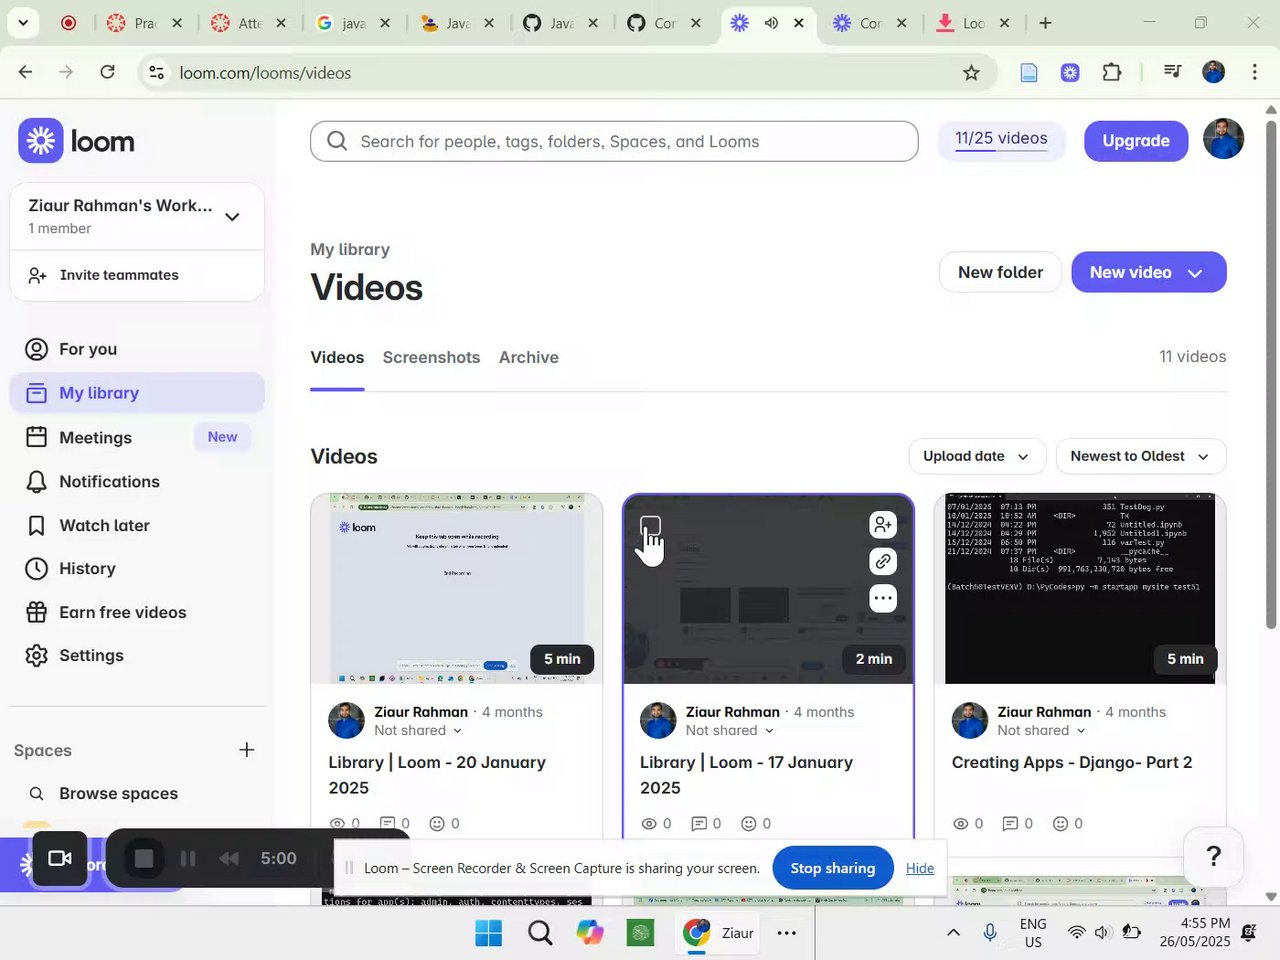Expand Not shared on the 20 January video
1280x960 pixels.
click(x=418, y=731)
